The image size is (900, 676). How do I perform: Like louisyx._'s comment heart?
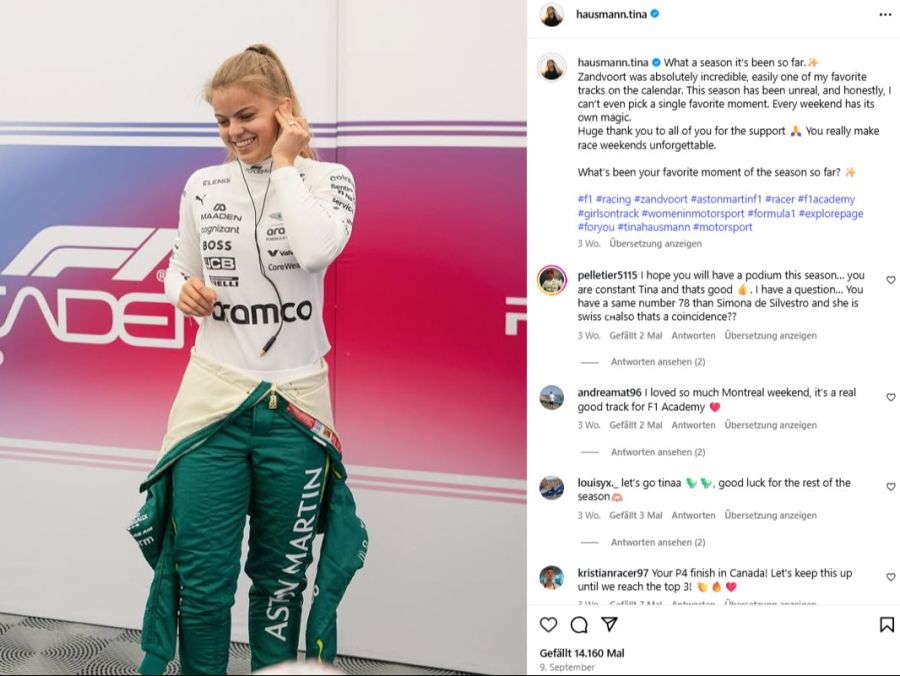(890, 487)
